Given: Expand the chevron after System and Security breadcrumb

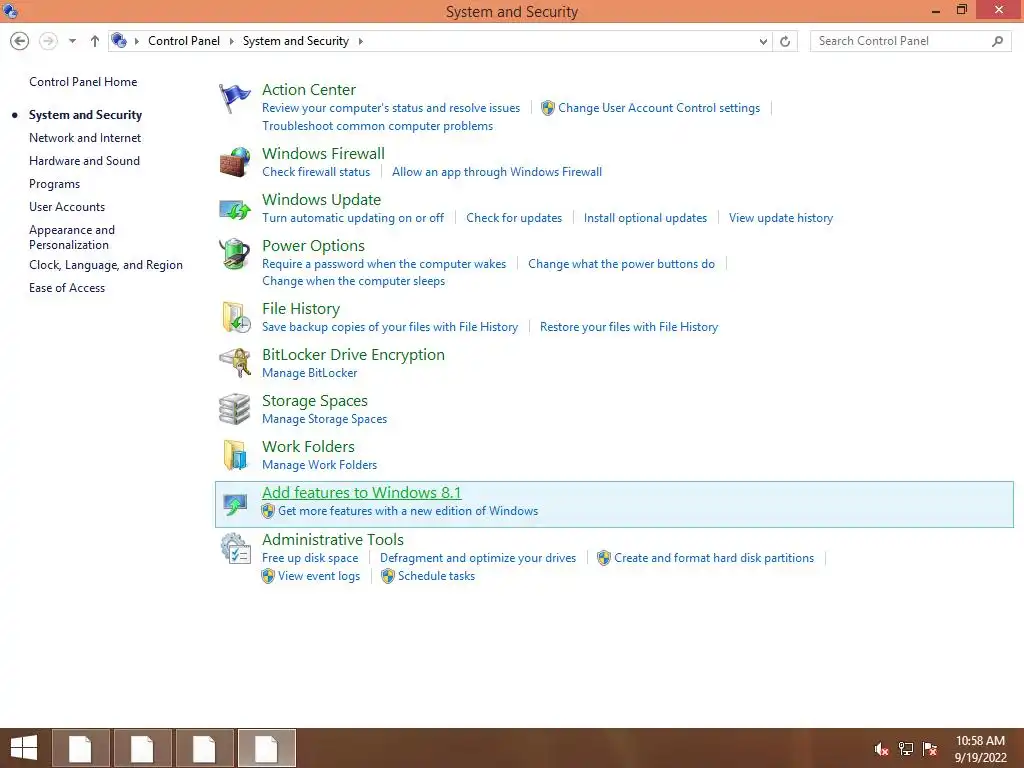Looking at the screenshot, I should [360, 41].
